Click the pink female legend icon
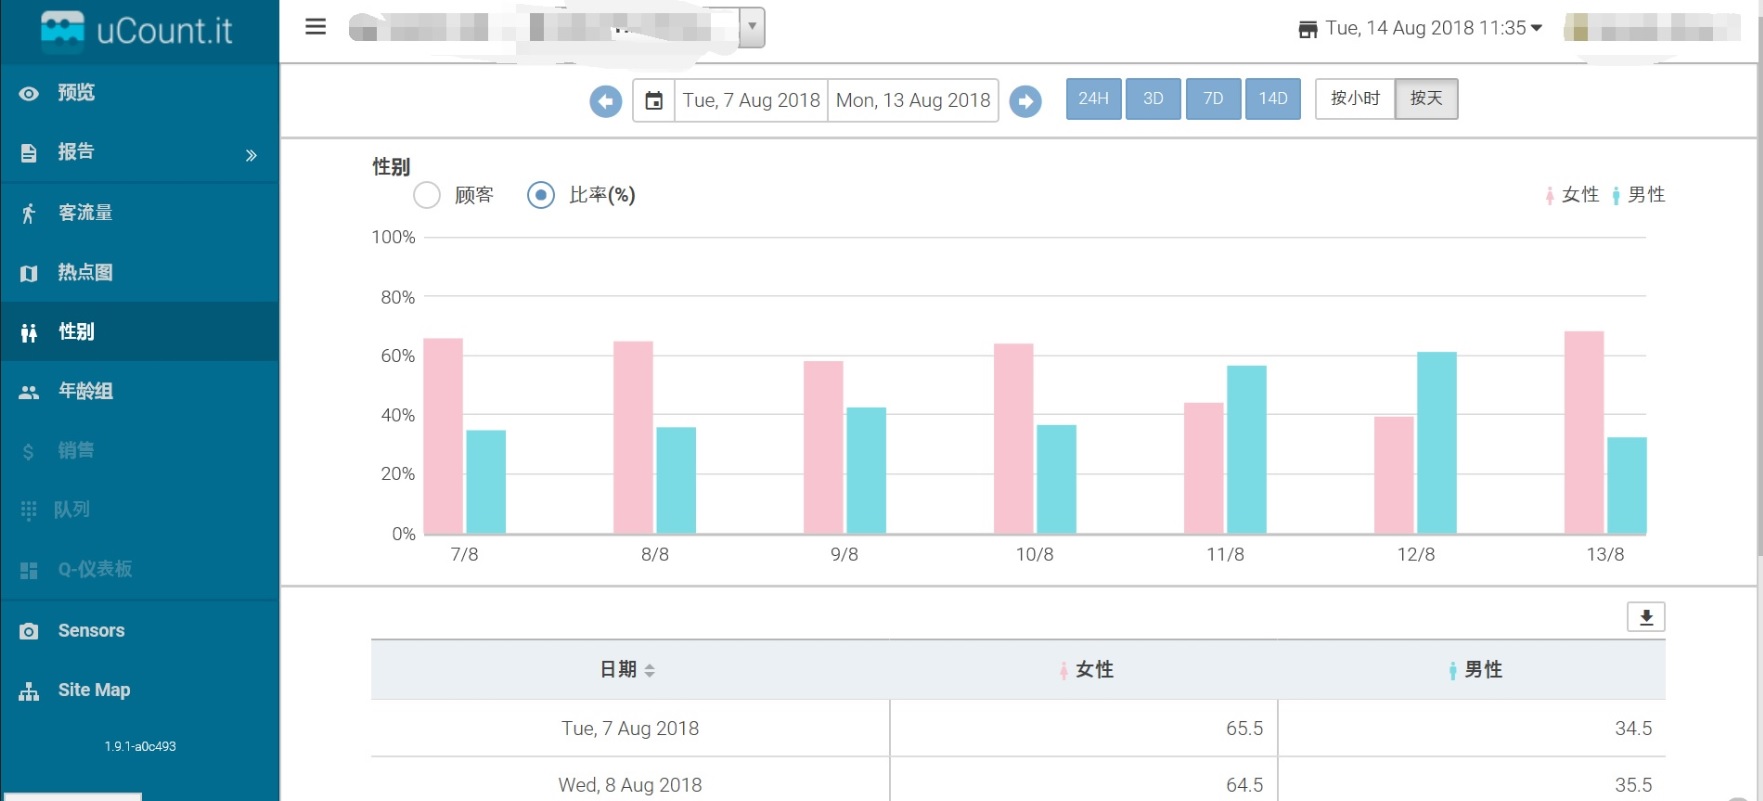The height and width of the screenshot is (801, 1763). coord(1550,195)
